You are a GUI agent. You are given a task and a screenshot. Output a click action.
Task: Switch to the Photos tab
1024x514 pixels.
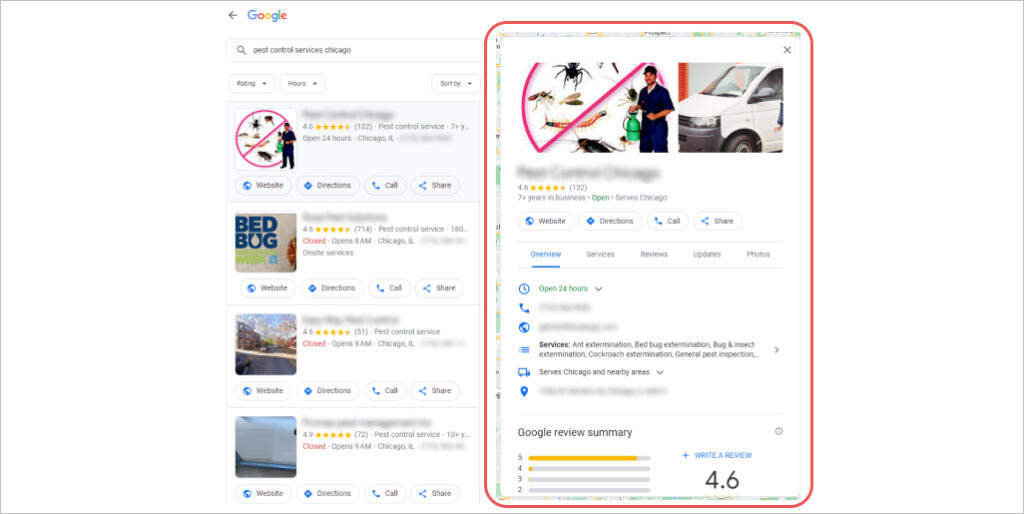[758, 255]
